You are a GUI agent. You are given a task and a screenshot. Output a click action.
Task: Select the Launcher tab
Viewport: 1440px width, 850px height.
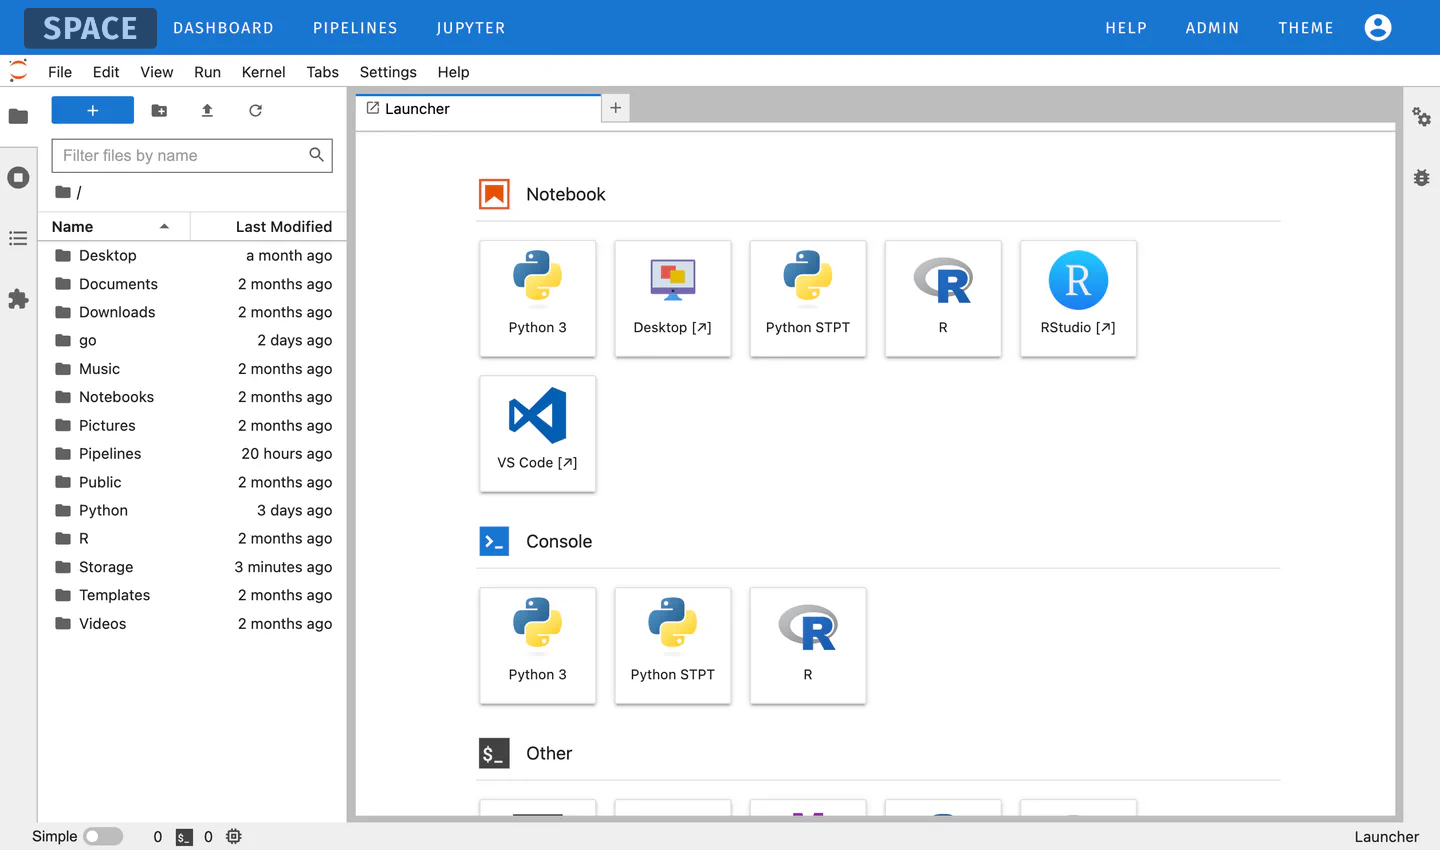(x=478, y=109)
